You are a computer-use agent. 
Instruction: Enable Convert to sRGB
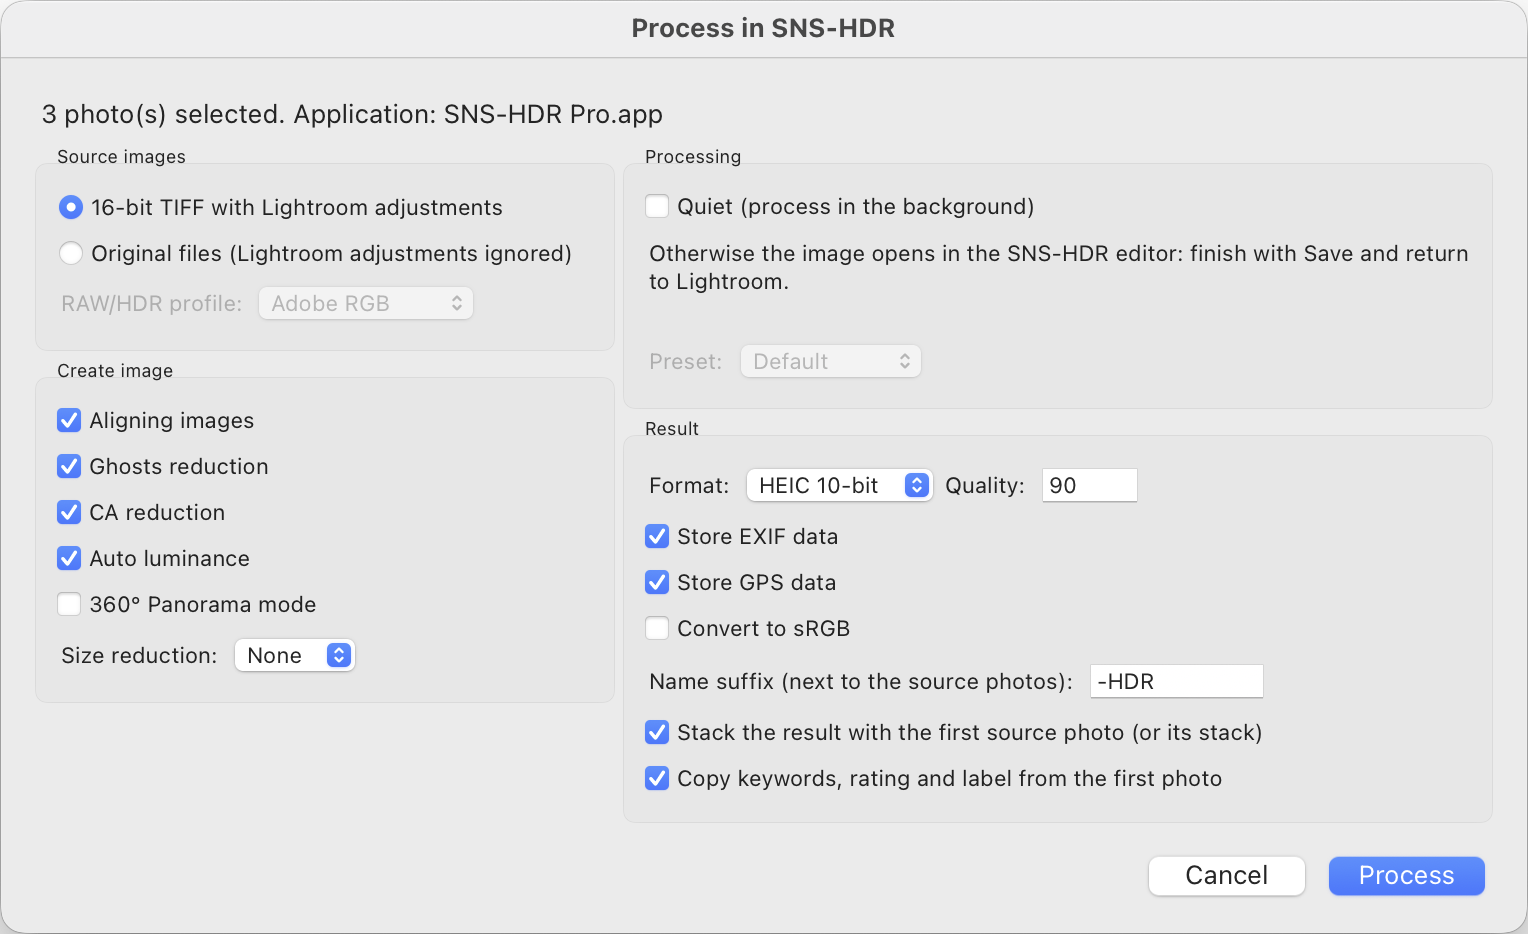pyautogui.click(x=657, y=628)
